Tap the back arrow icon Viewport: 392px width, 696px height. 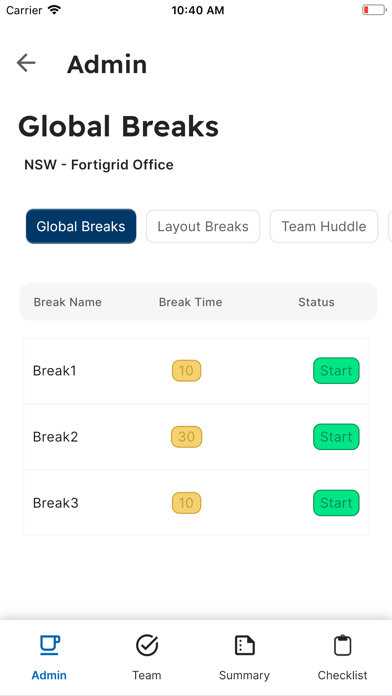pyautogui.click(x=26, y=63)
